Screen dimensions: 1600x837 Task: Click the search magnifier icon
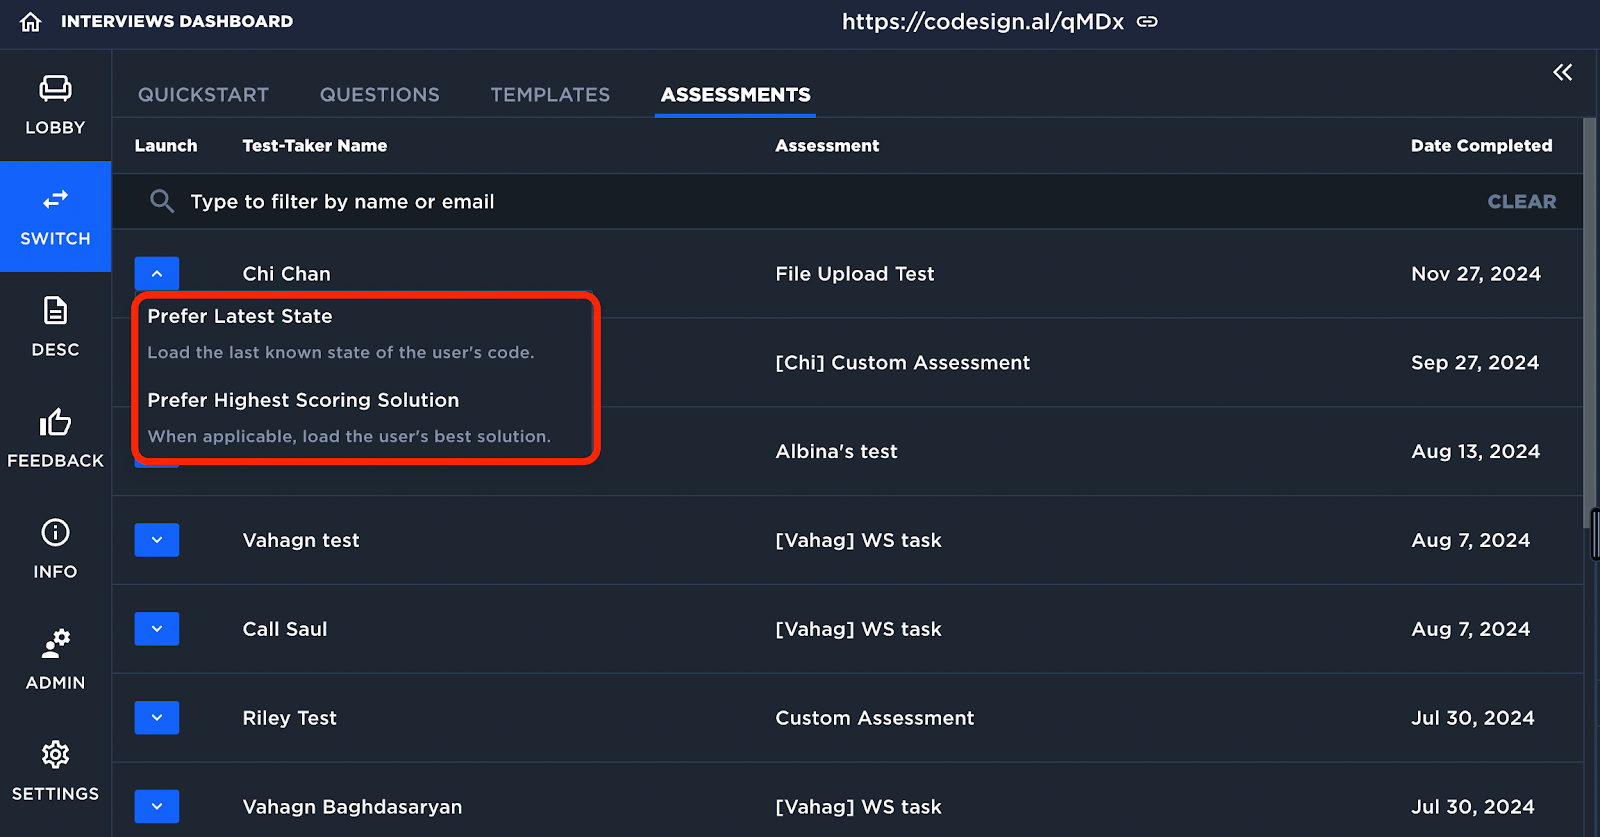pyautogui.click(x=161, y=201)
